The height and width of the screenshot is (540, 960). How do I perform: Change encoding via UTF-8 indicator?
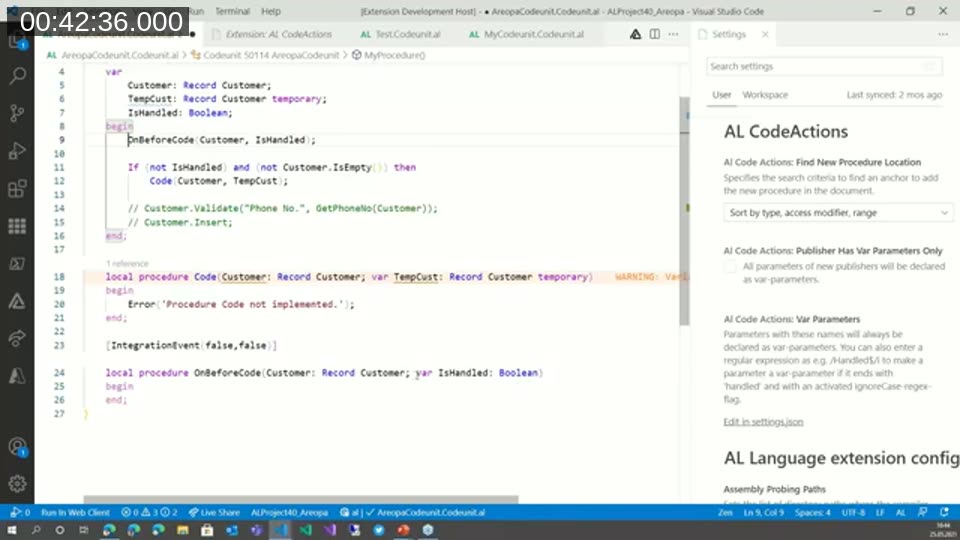(x=853, y=512)
